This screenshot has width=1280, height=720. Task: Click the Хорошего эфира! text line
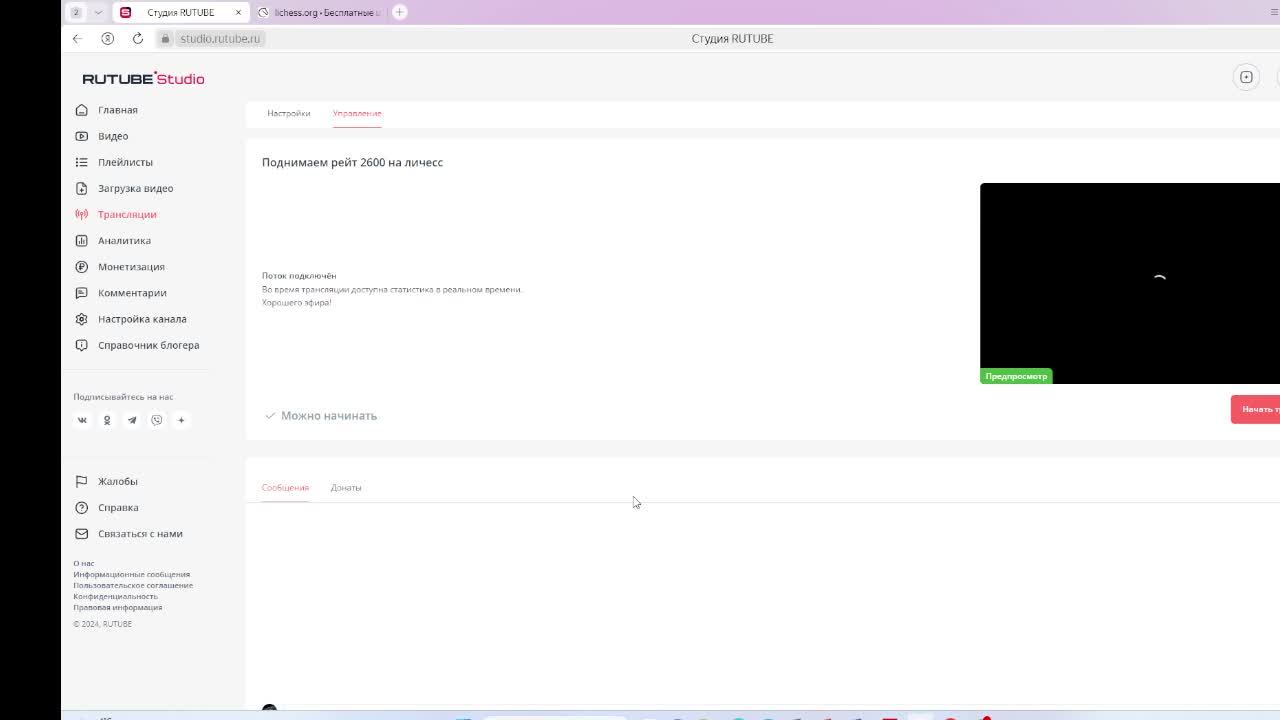(297, 303)
